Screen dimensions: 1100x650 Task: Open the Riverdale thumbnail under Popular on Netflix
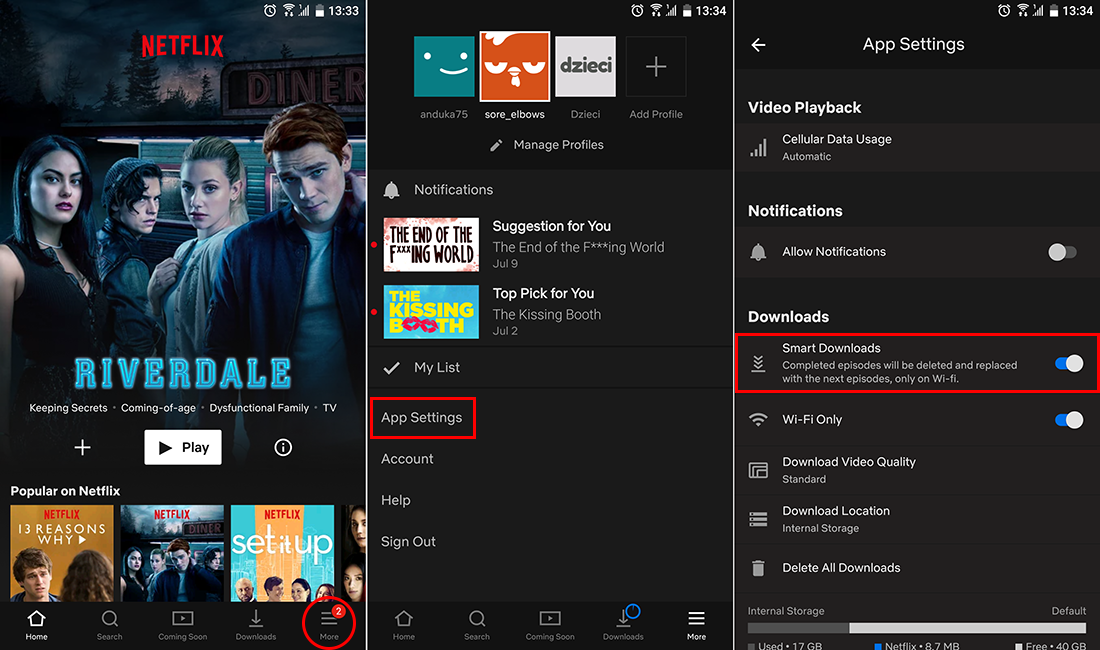point(172,553)
